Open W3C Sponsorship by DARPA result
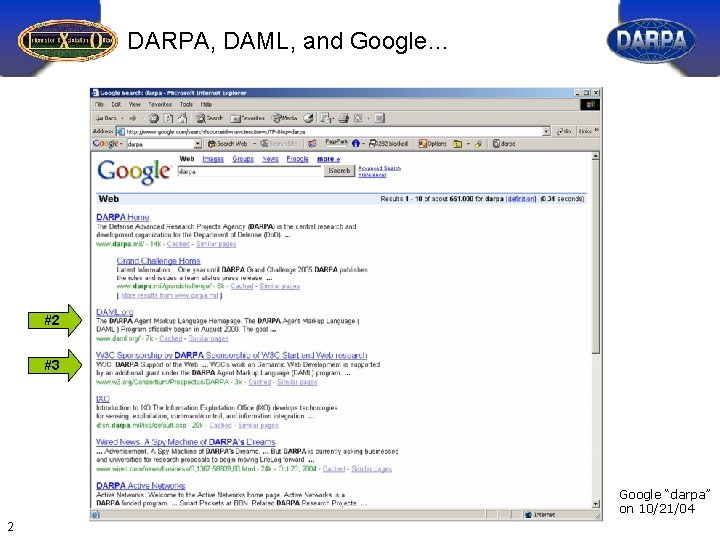The width and height of the screenshot is (720, 540). click(x=231, y=355)
